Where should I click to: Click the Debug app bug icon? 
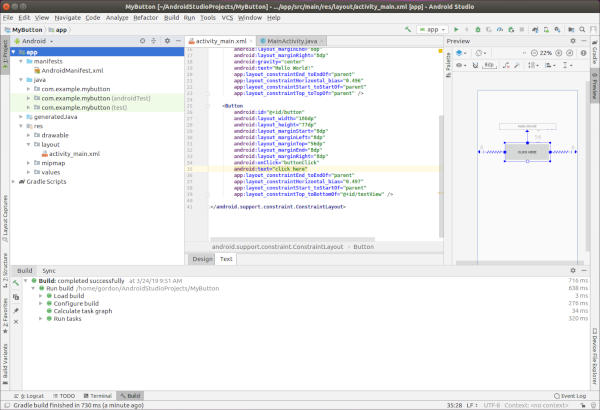pyautogui.click(x=478, y=29)
